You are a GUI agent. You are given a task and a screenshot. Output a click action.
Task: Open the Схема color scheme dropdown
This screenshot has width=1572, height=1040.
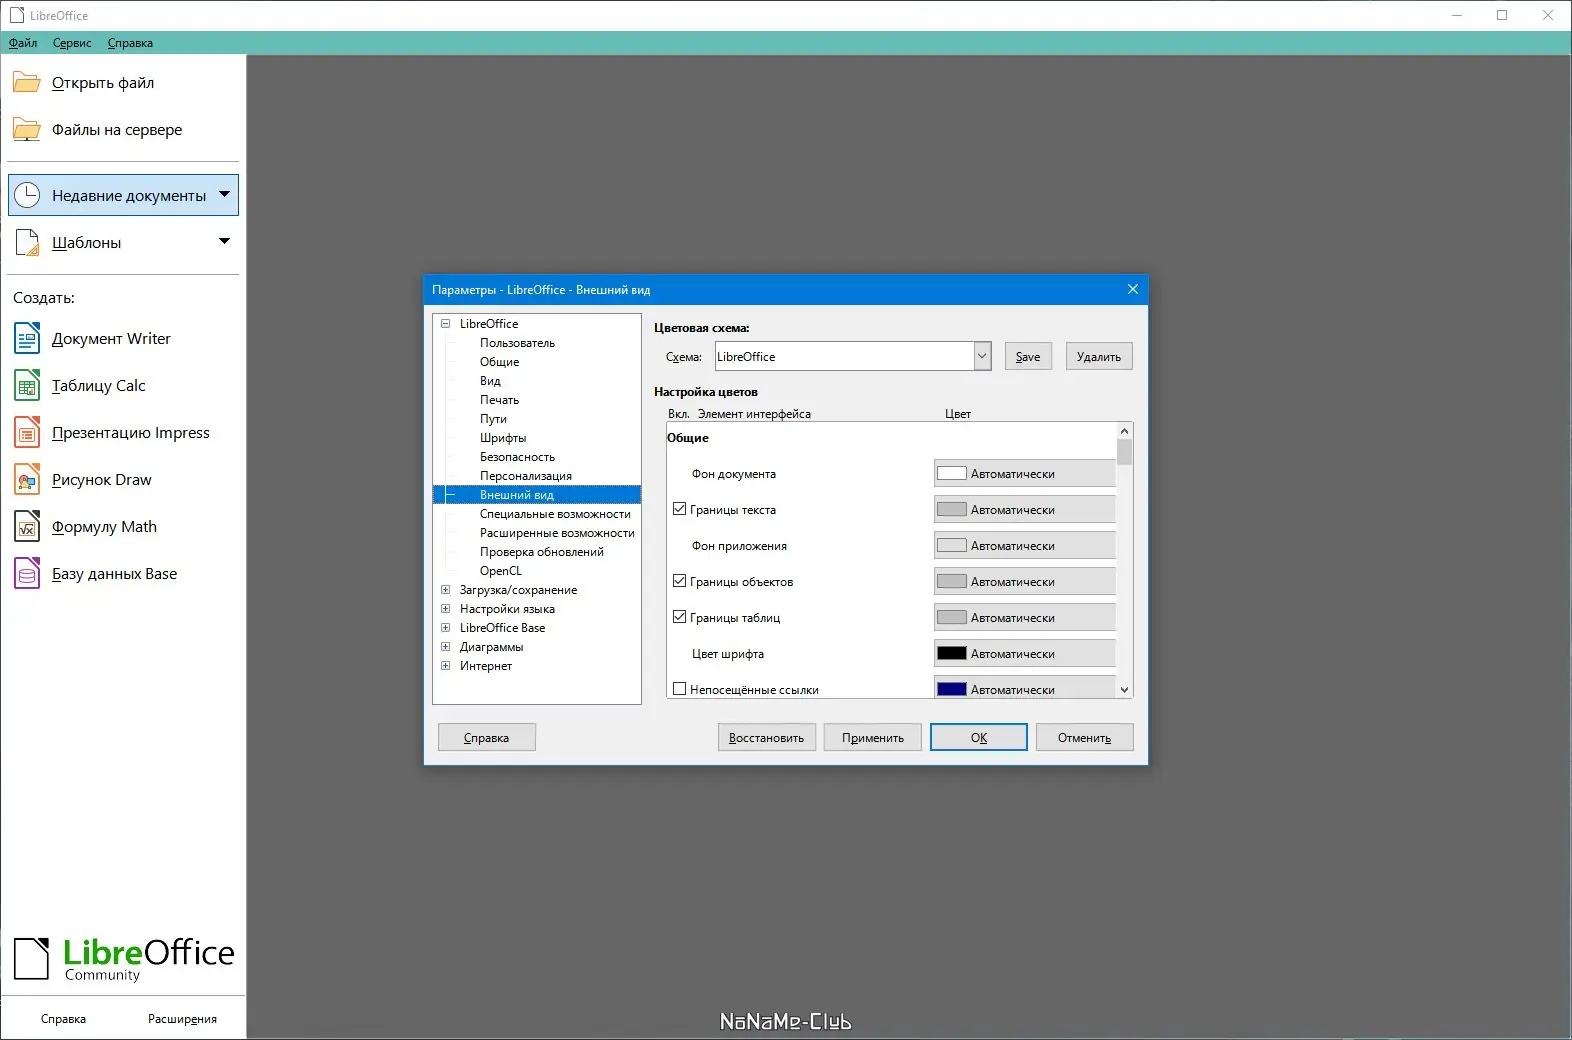coord(982,356)
